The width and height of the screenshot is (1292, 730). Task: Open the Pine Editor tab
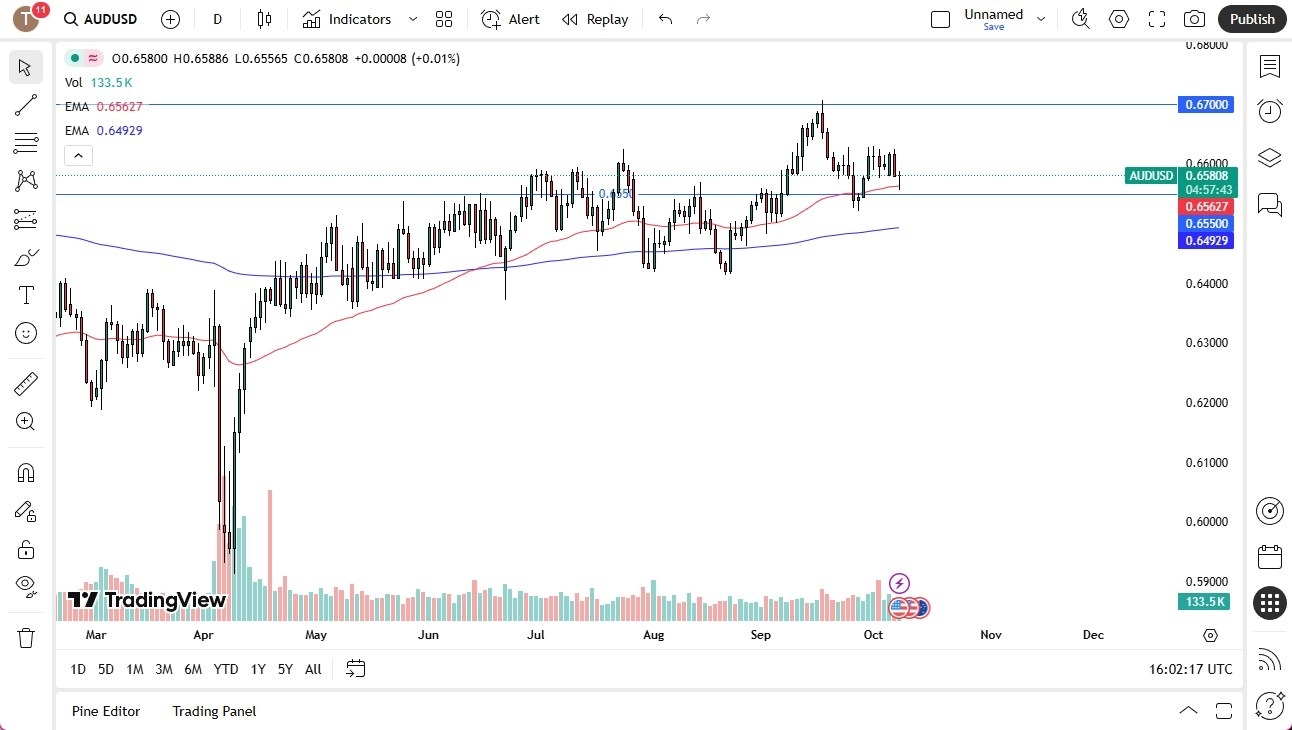tap(106, 711)
